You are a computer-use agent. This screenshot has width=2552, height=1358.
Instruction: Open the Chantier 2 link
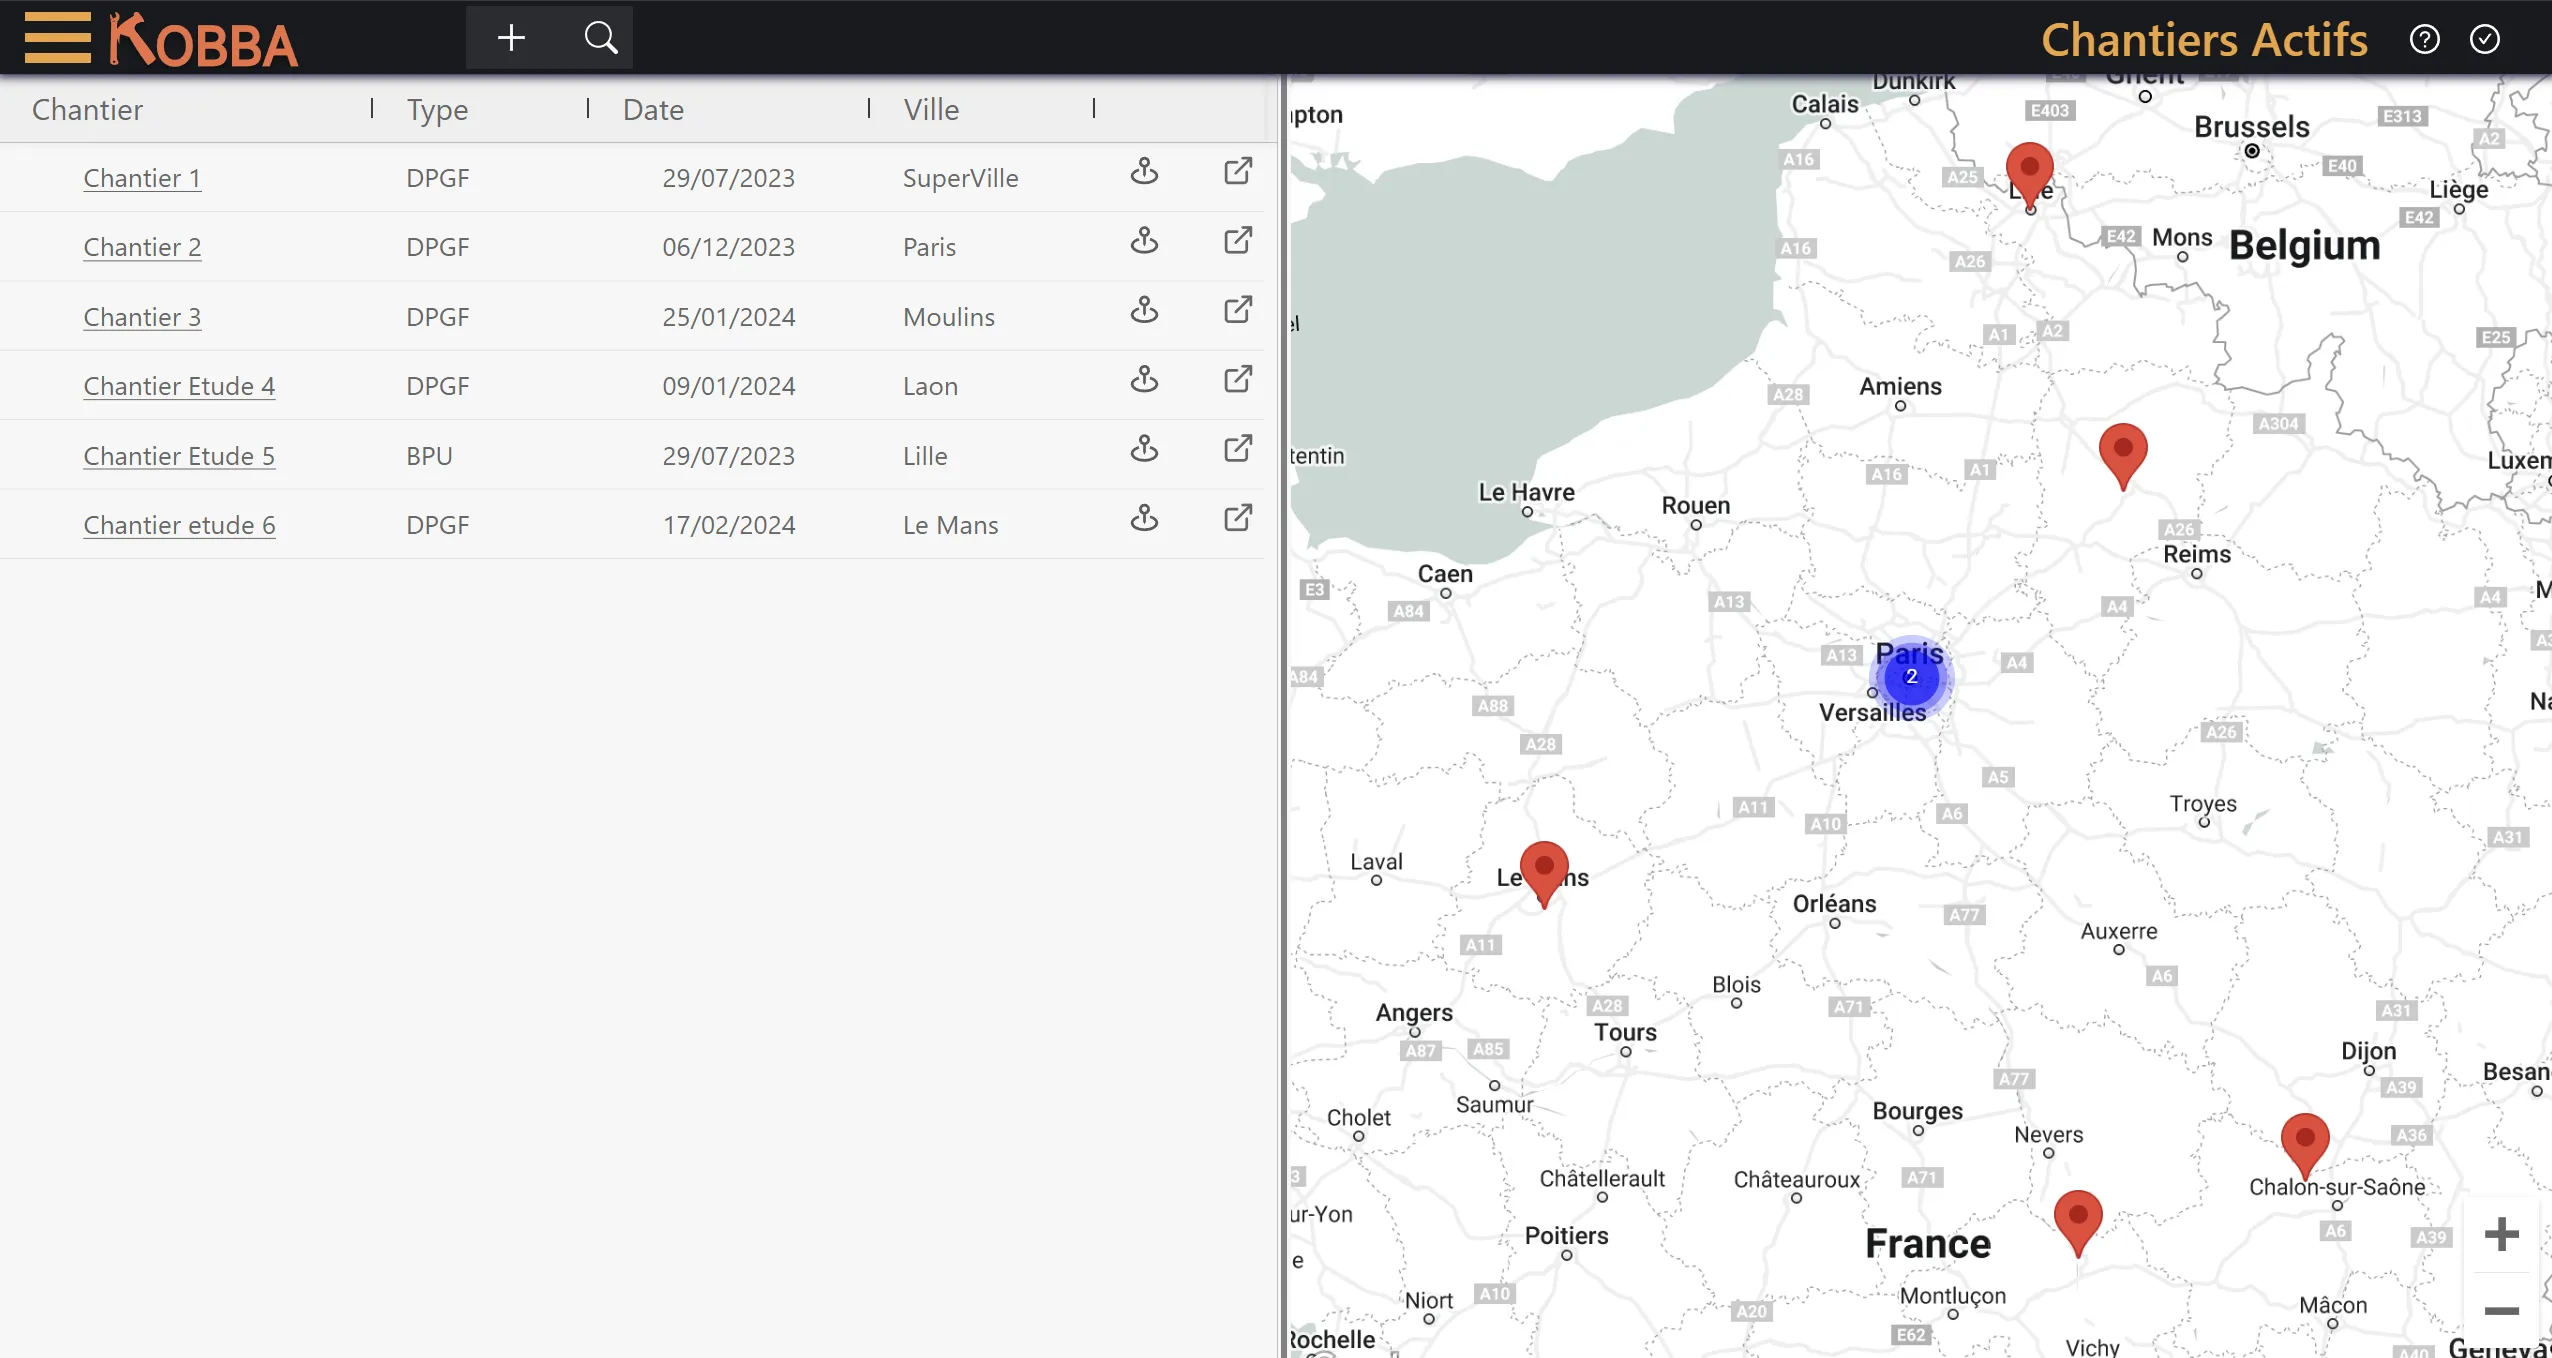[142, 247]
